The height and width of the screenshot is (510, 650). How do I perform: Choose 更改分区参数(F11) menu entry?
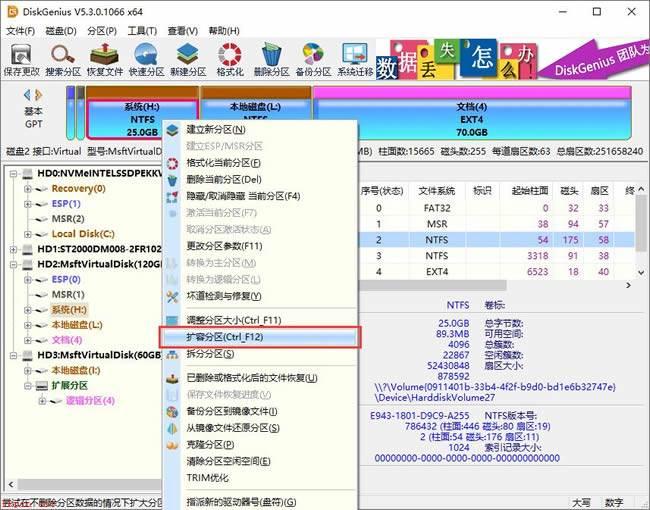[x=260, y=246]
